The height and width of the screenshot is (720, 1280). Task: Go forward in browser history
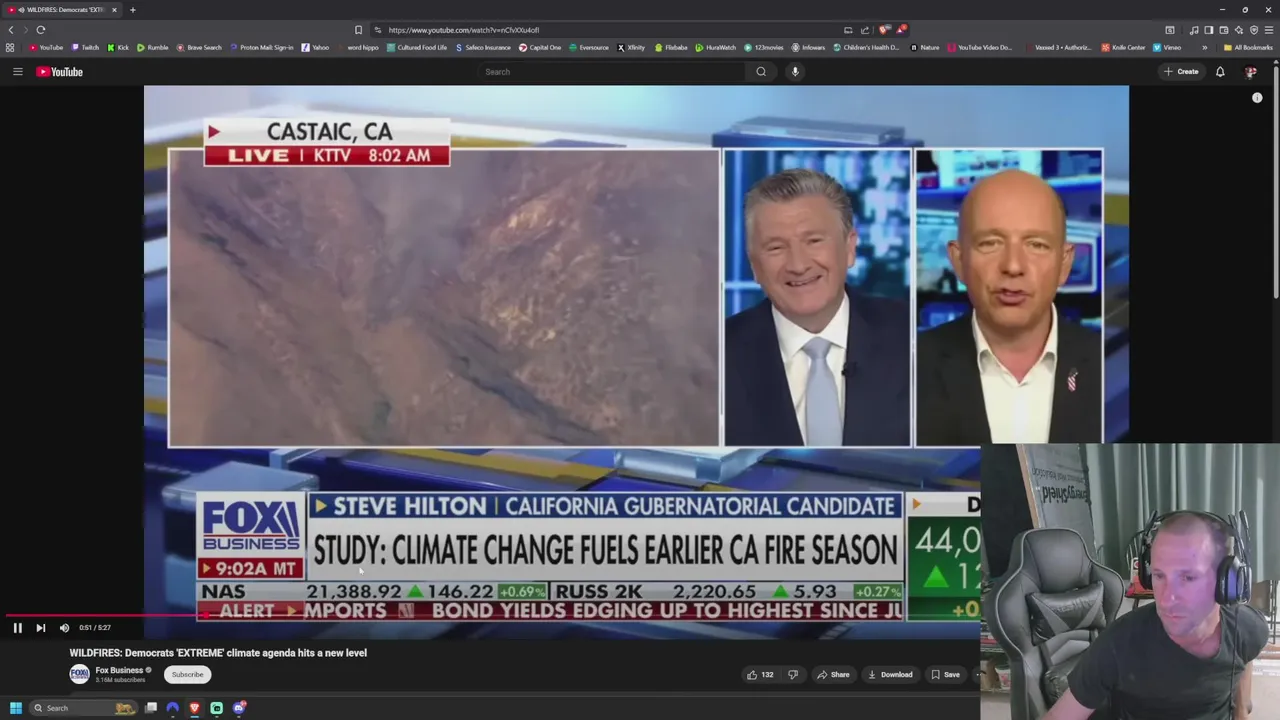pos(26,30)
